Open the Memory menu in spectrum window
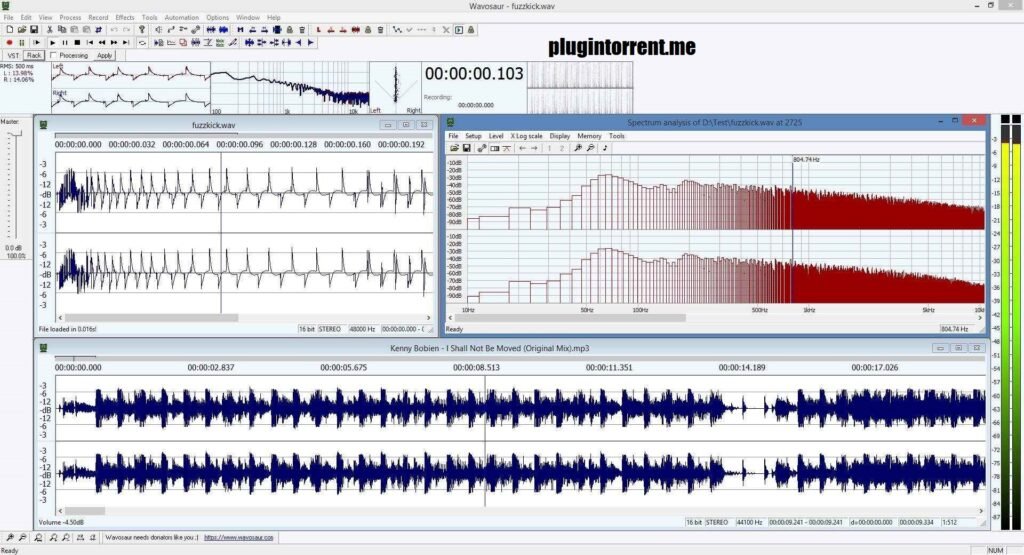The image size is (1024, 555). [589, 136]
